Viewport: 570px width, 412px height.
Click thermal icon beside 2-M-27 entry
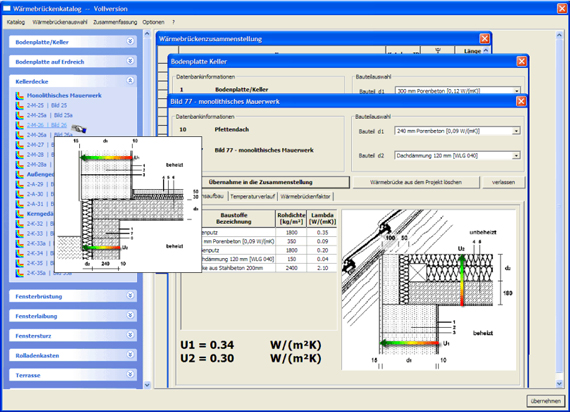tap(19, 145)
